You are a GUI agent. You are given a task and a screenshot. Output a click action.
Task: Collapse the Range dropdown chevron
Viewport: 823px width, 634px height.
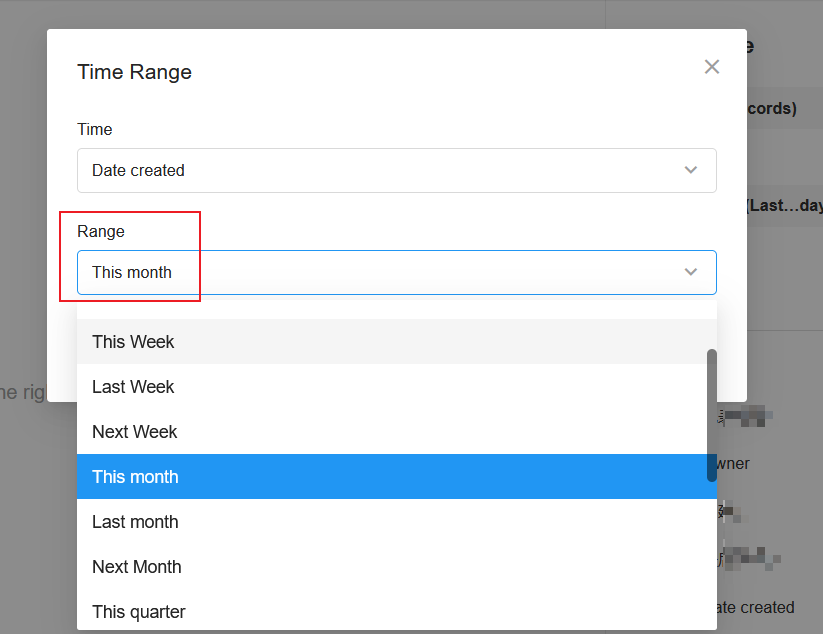coord(691,272)
